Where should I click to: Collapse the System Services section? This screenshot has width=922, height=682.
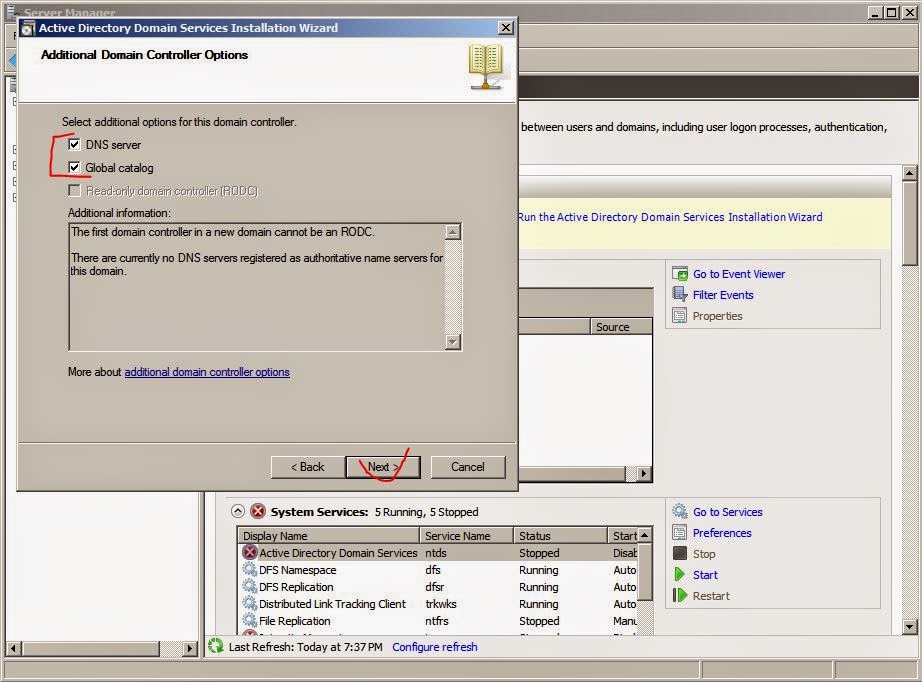click(x=238, y=511)
